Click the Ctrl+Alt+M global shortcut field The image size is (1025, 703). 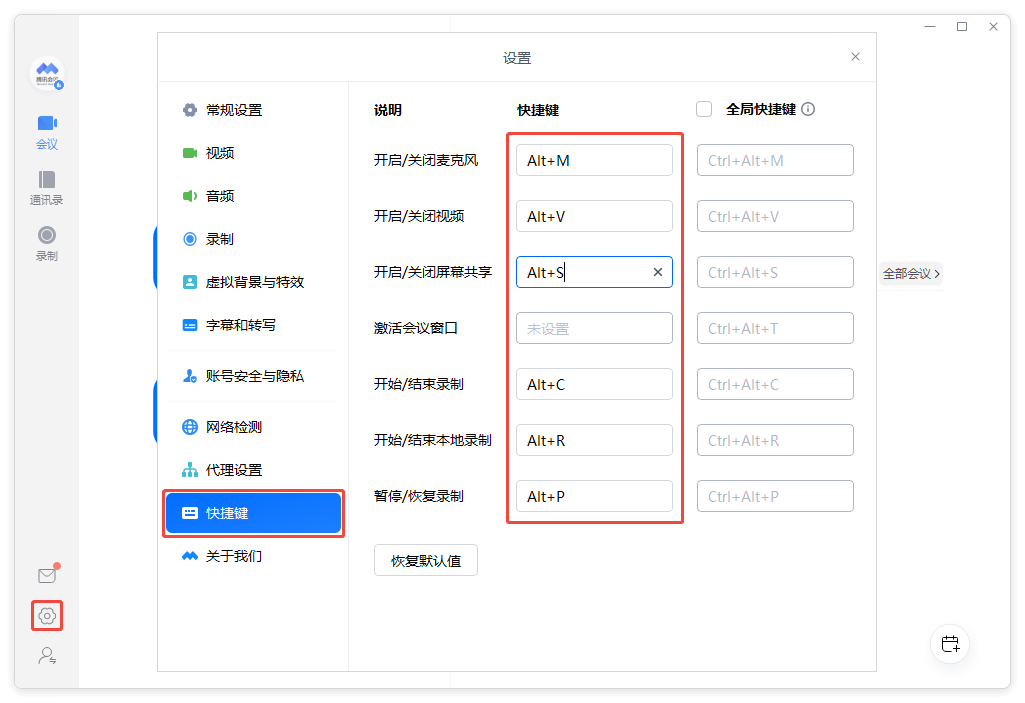[x=775, y=160]
